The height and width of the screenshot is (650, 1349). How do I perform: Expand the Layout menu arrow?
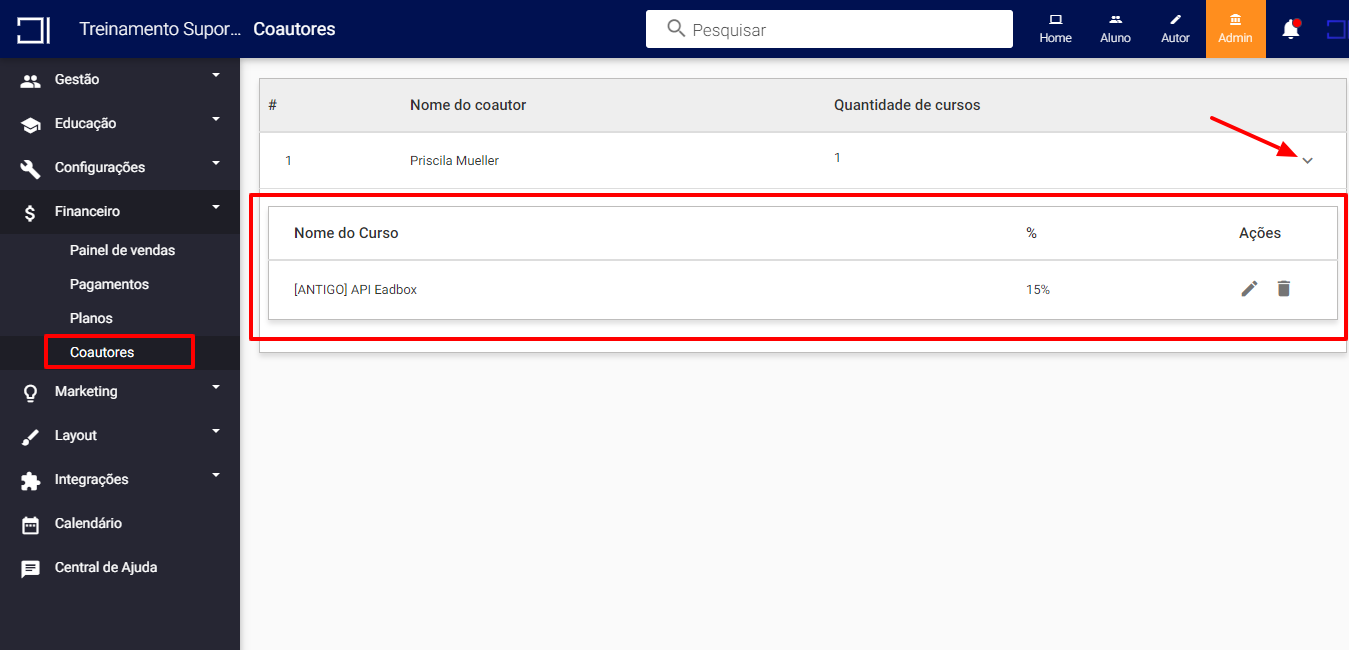(216, 431)
